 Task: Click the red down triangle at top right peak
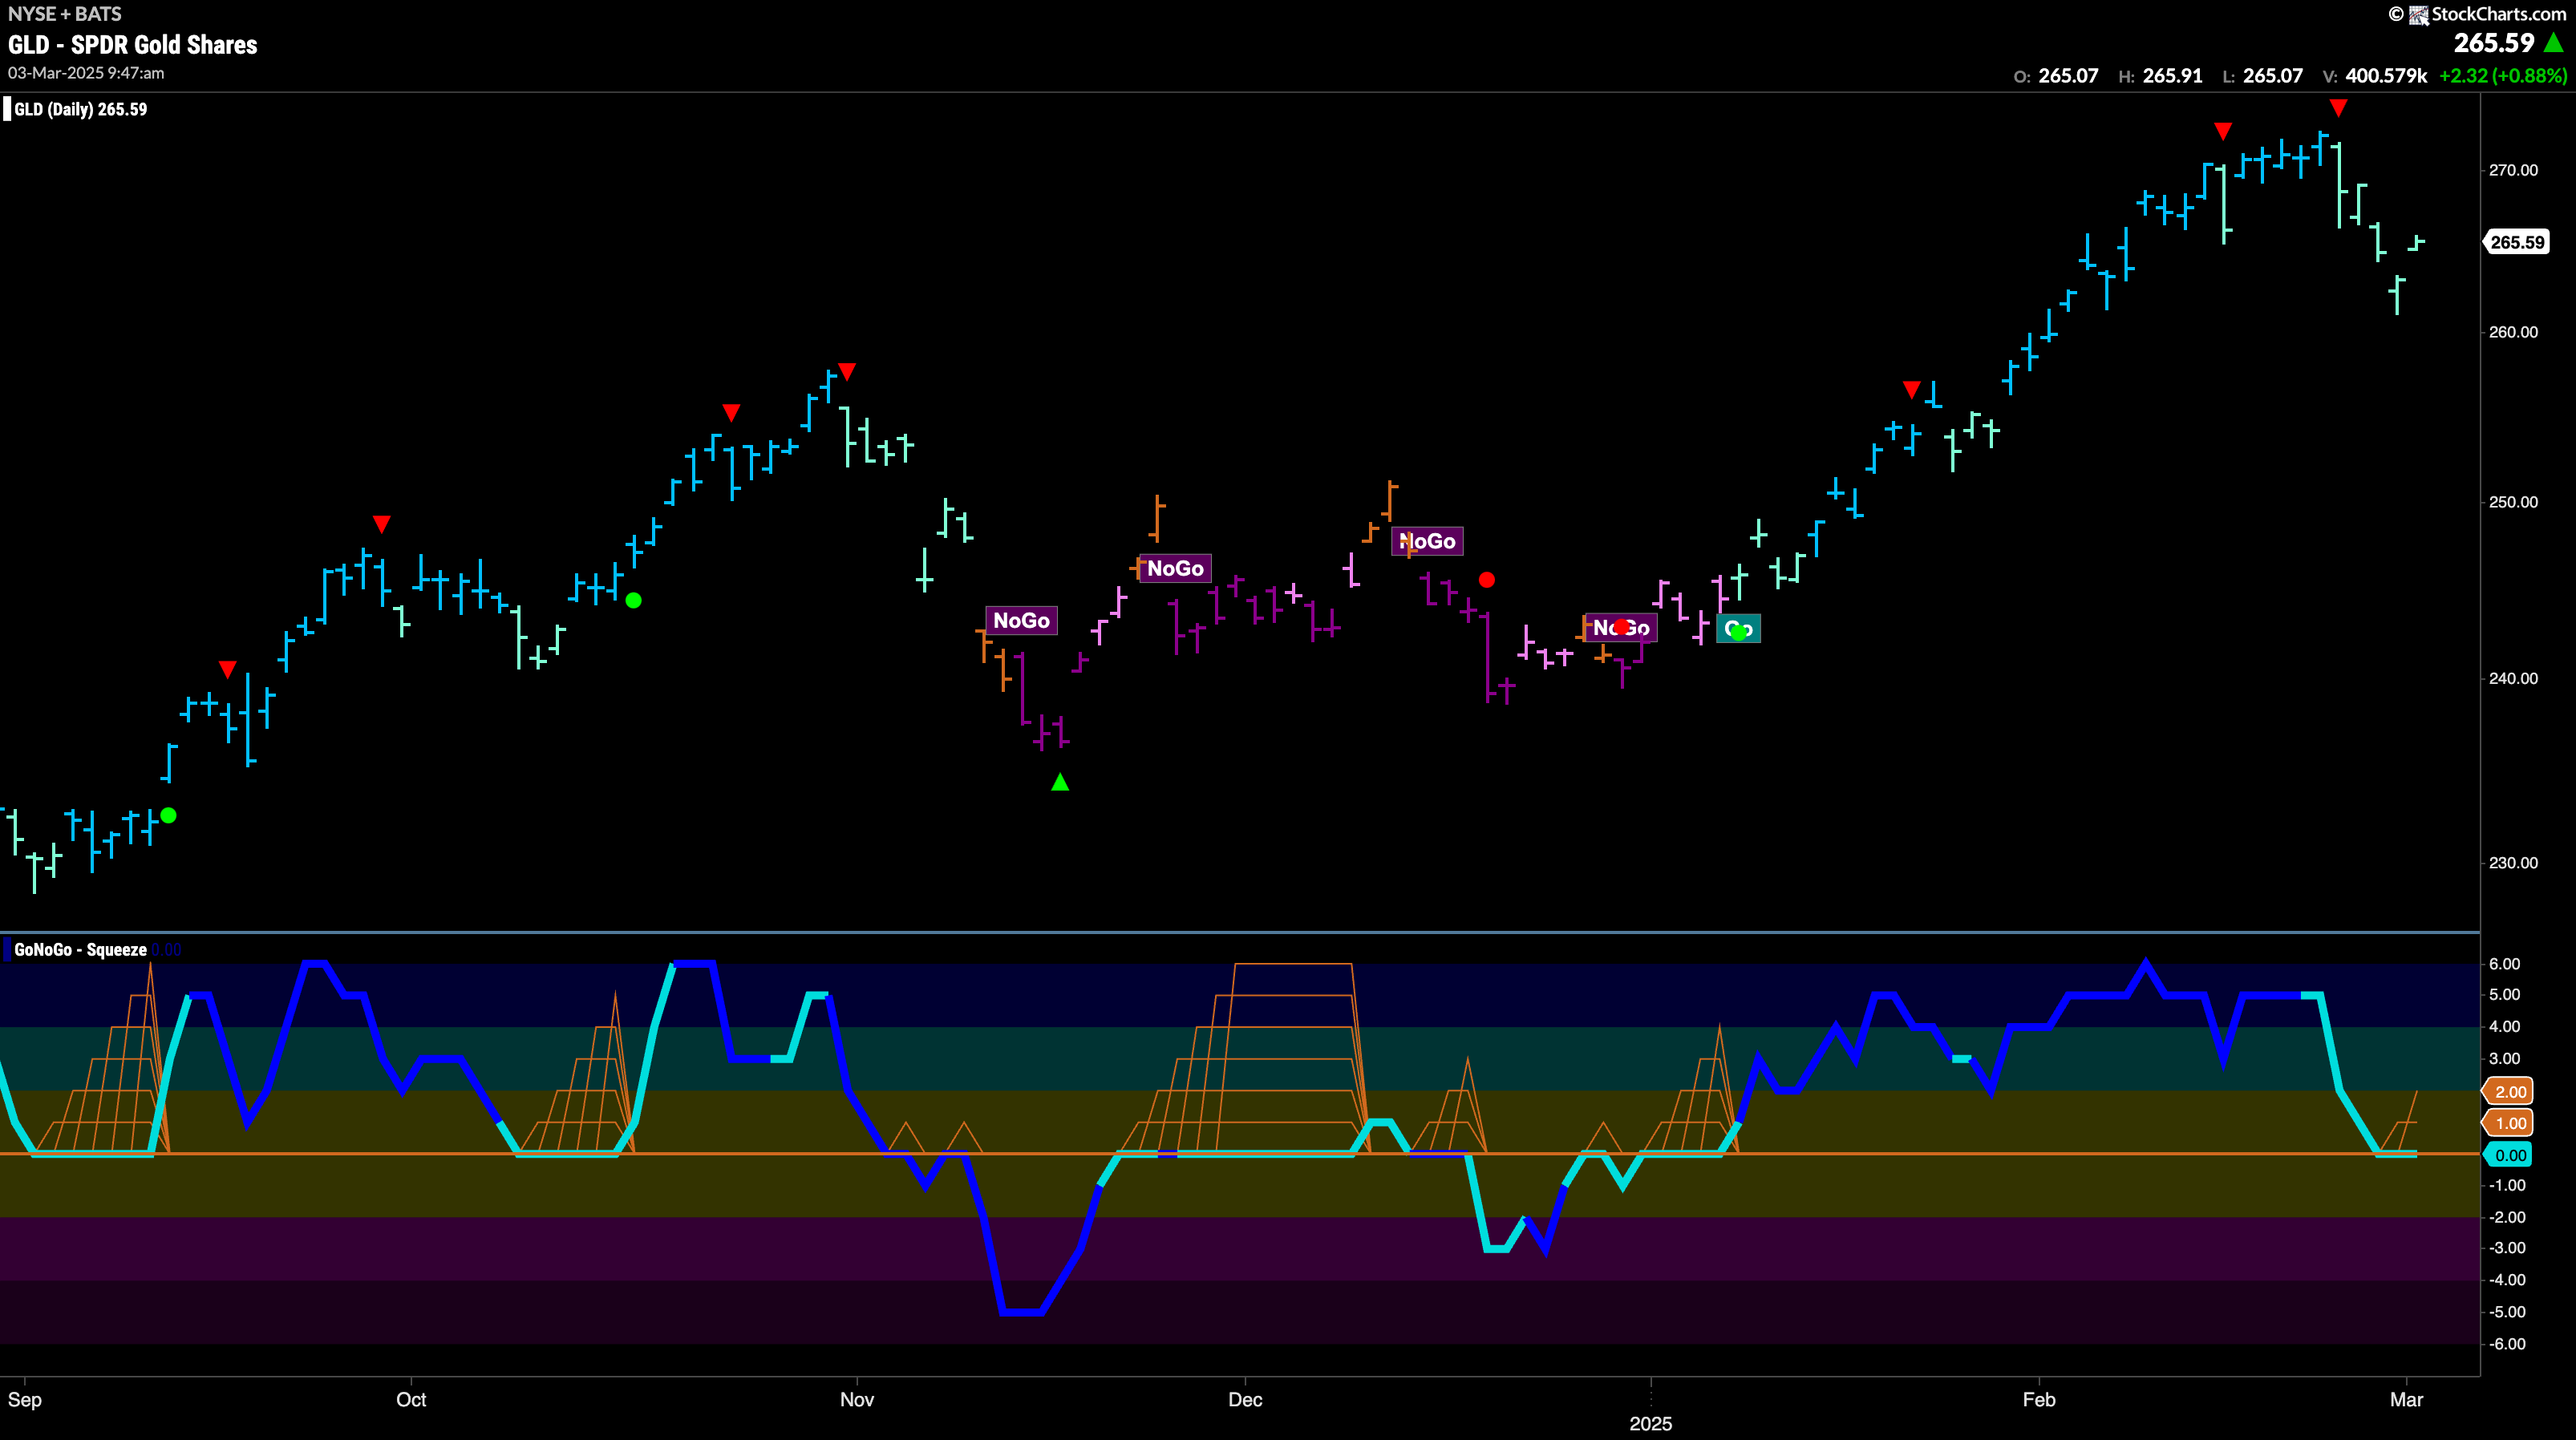click(x=2338, y=107)
